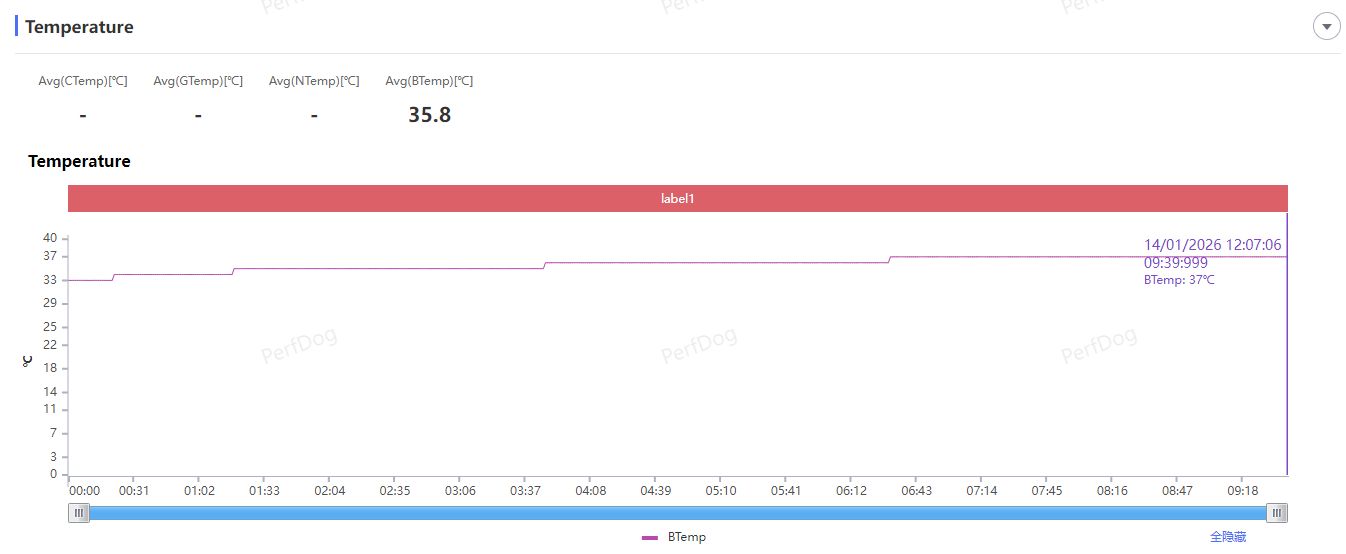
Task: Click the Avg(CTemp)[℃] stat label
Action: point(83,81)
